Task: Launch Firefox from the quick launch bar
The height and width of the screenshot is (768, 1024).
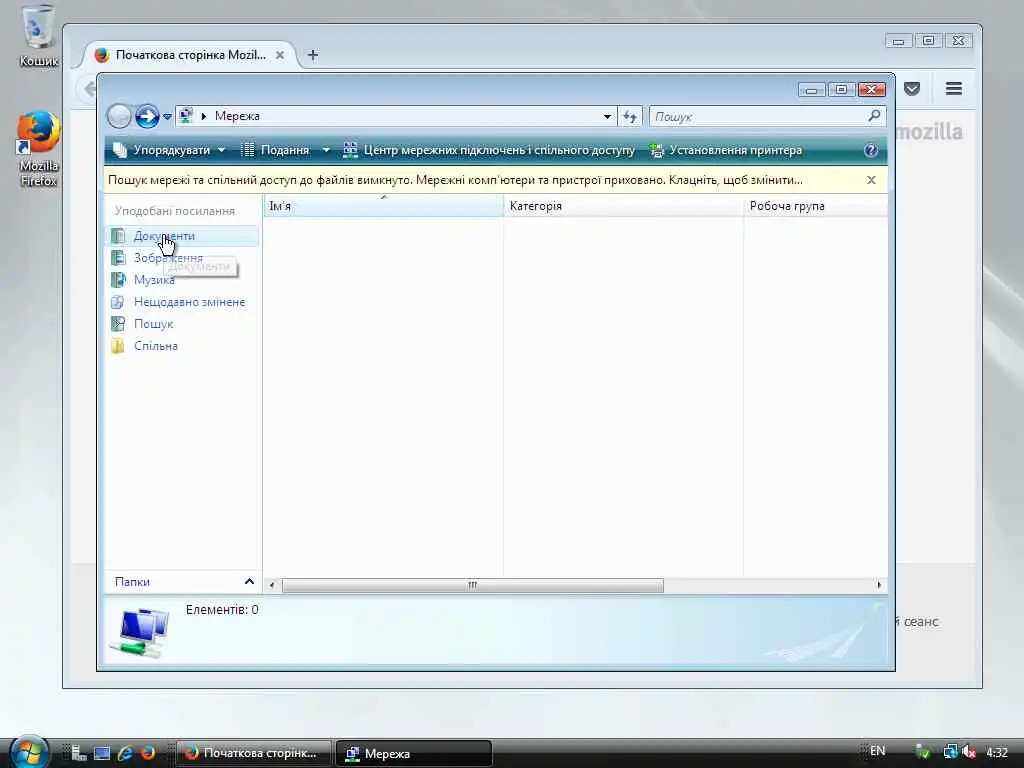Action: pyautogui.click(x=148, y=753)
